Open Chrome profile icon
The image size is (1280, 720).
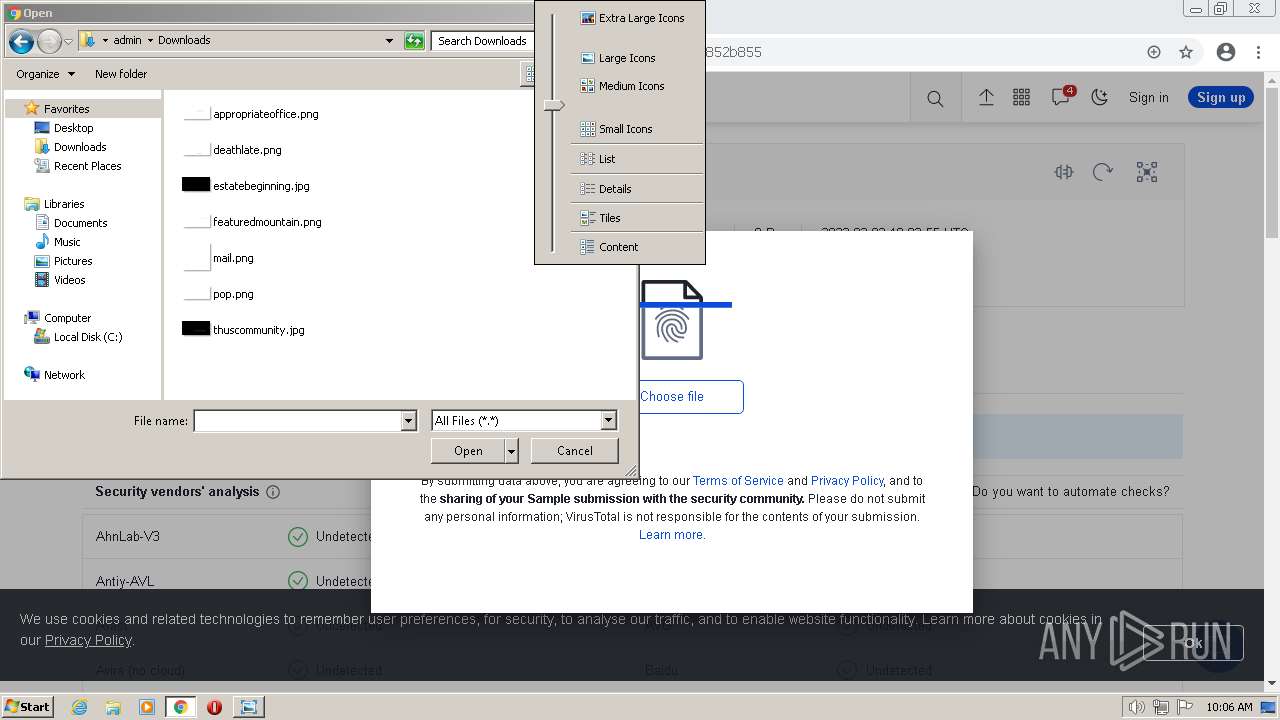(1226, 52)
